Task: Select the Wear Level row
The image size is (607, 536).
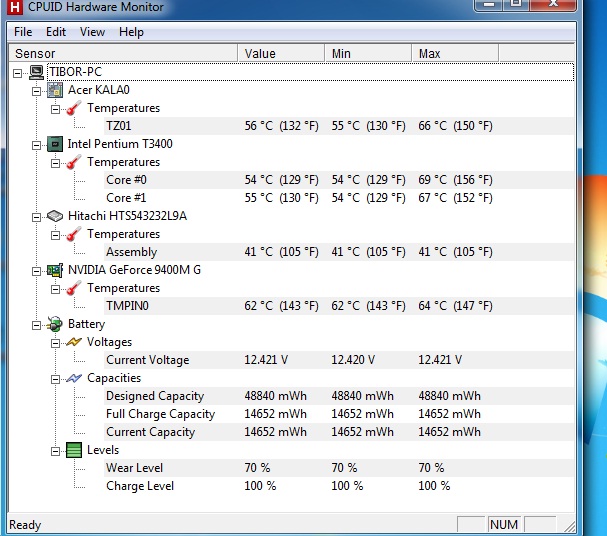Action: pyautogui.click(x=339, y=468)
